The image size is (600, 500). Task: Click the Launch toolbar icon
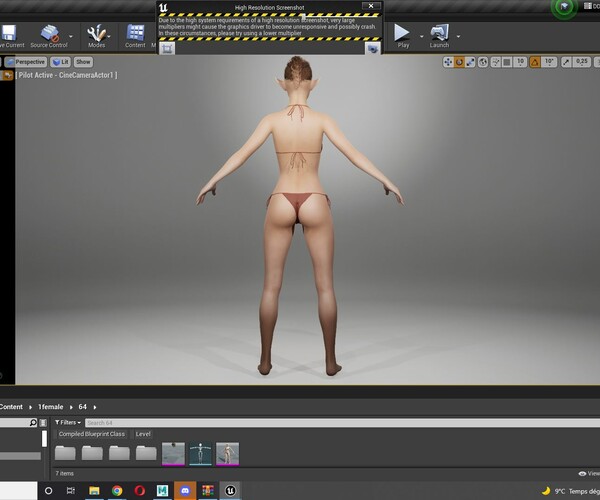(439, 33)
